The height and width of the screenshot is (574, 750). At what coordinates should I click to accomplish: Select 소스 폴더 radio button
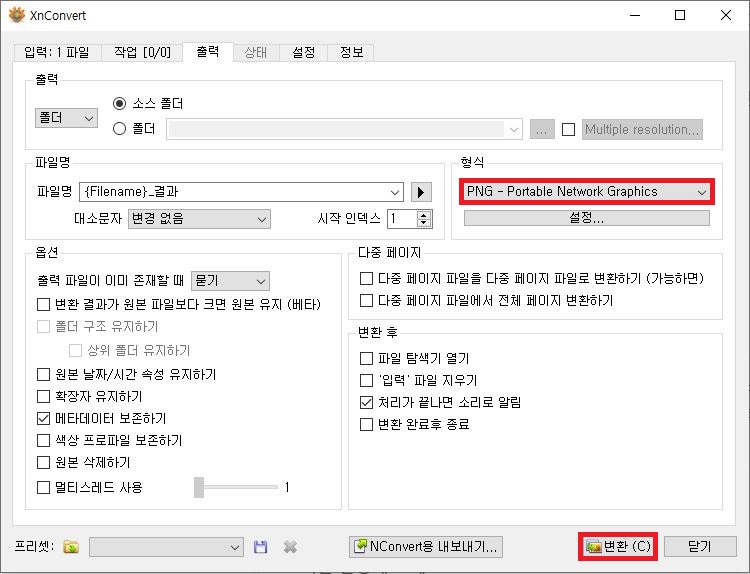click(x=120, y=103)
